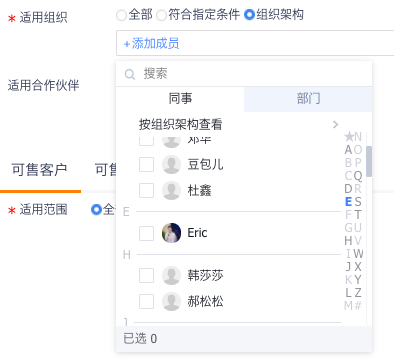394x362 pixels.
Task: Click 杜鑫's avatar icon
Action: click(x=171, y=190)
